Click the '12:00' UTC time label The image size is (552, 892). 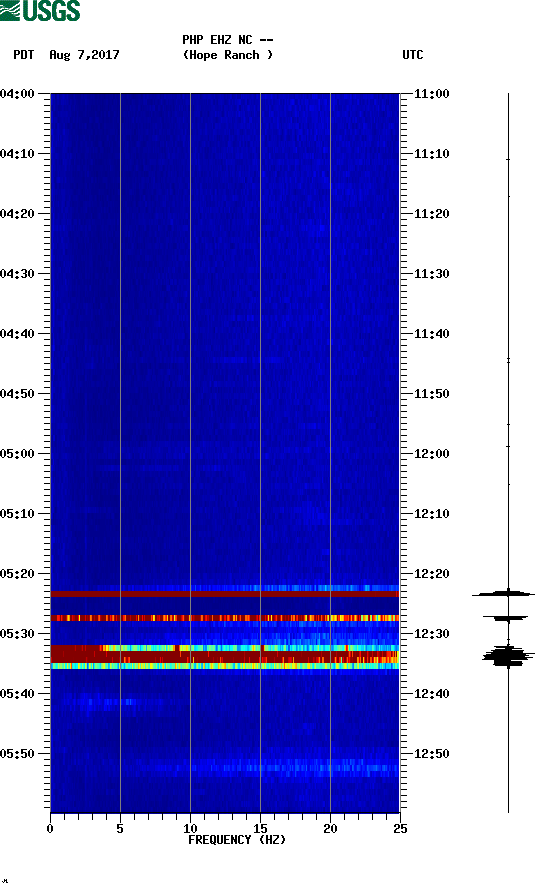[431, 454]
